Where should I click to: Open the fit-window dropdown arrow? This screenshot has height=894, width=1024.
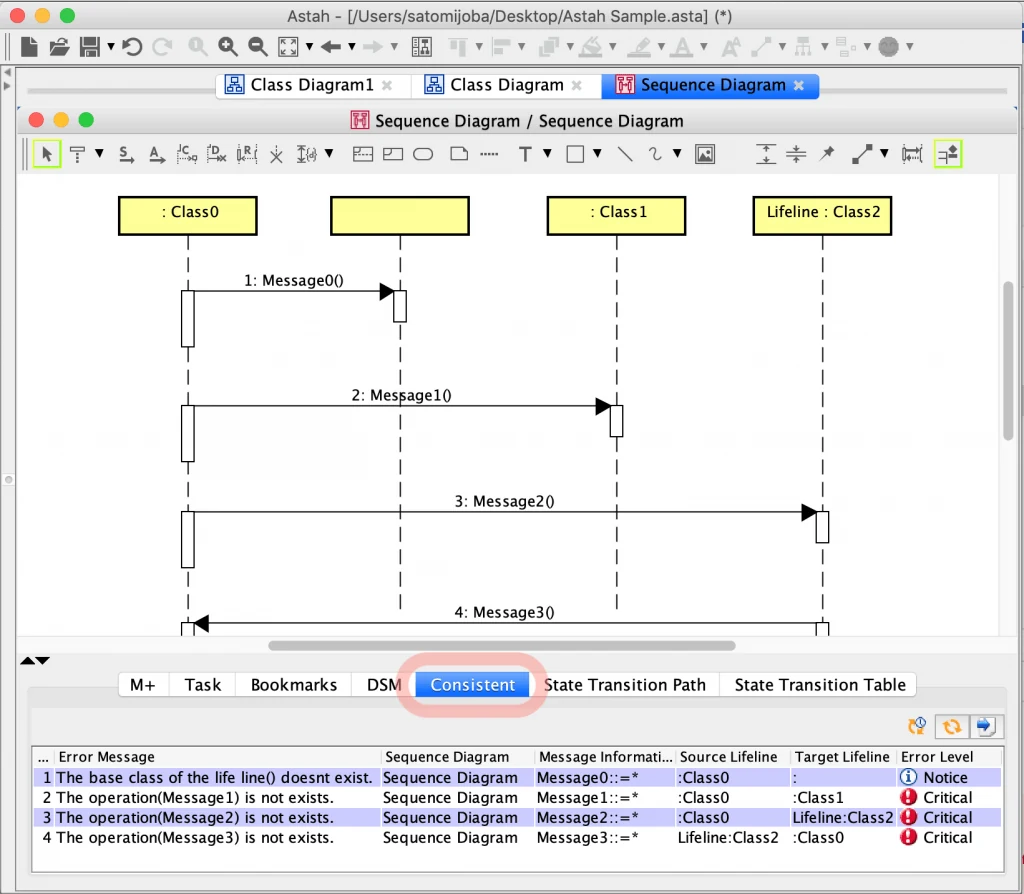tap(310, 46)
